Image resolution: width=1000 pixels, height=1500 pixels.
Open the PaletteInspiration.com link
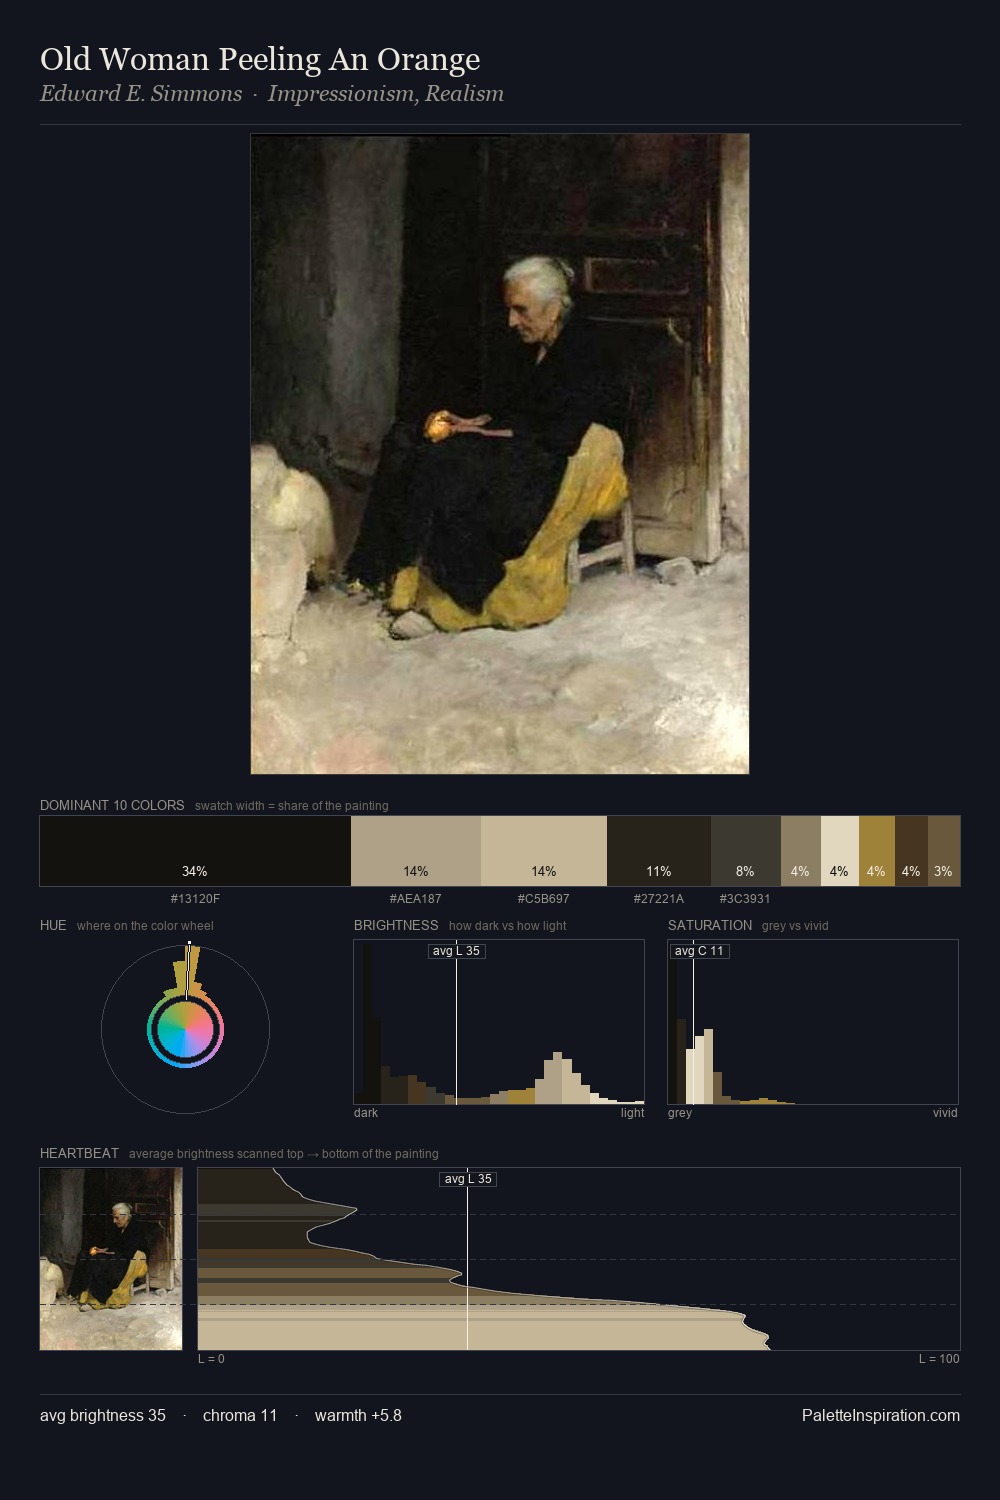click(881, 1416)
